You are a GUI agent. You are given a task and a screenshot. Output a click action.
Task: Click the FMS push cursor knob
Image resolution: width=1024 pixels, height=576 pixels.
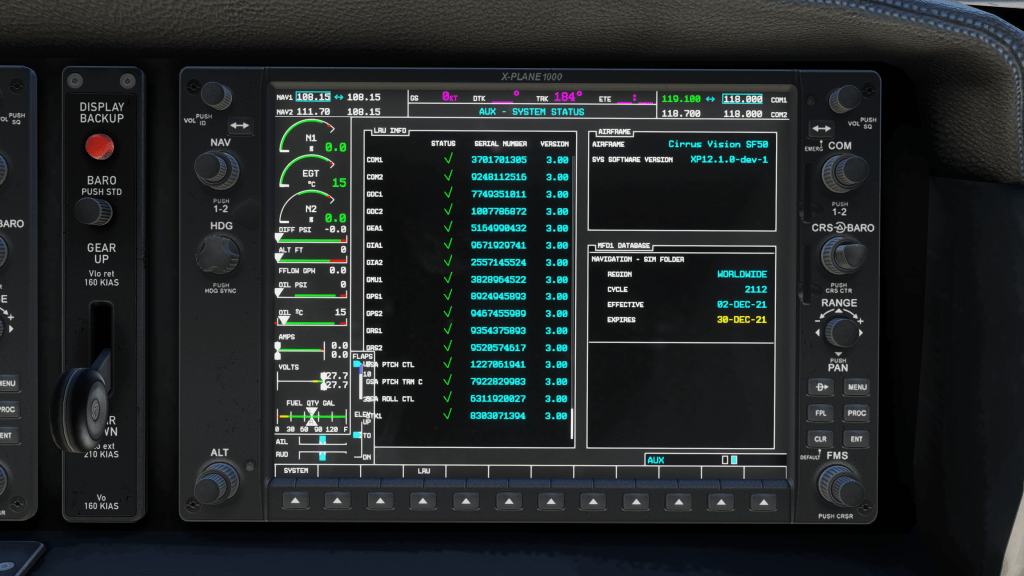tap(841, 487)
